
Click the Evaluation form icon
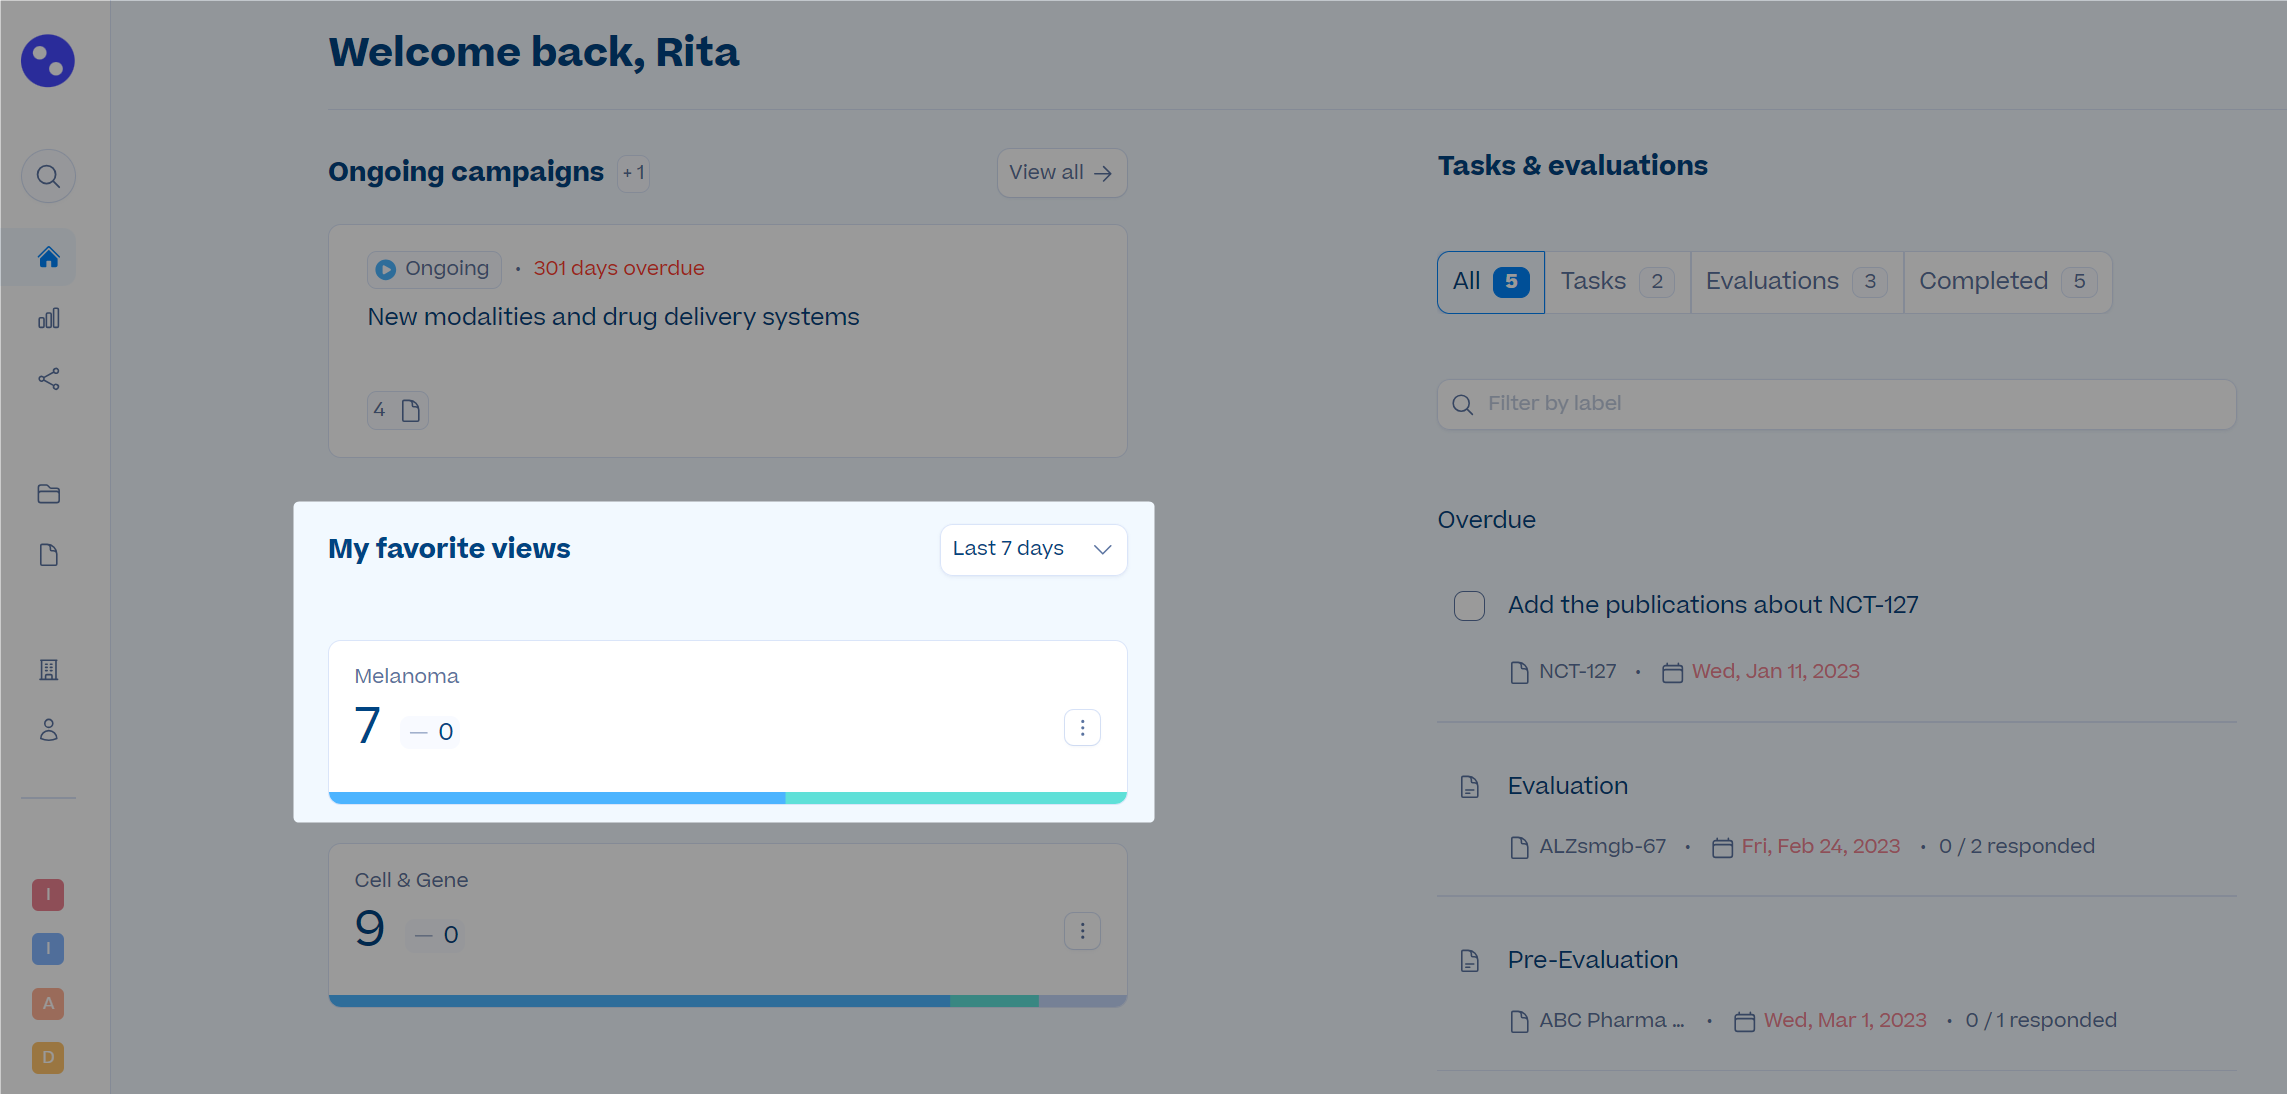[1469, 787]
